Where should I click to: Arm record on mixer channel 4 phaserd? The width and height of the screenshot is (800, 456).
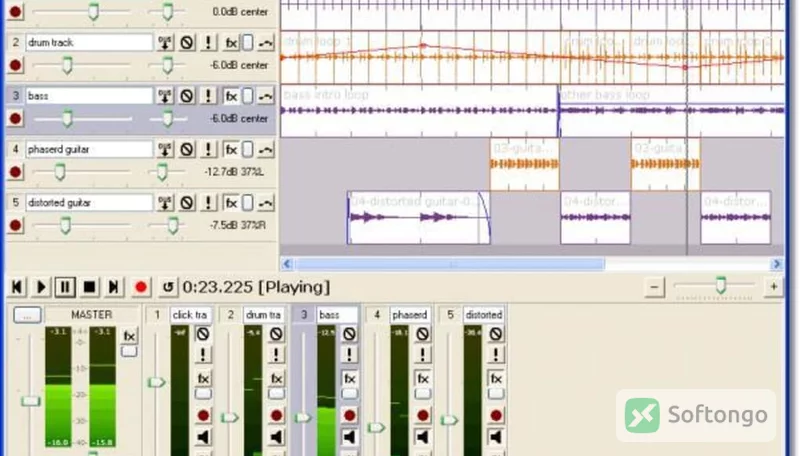coord(422,415)
